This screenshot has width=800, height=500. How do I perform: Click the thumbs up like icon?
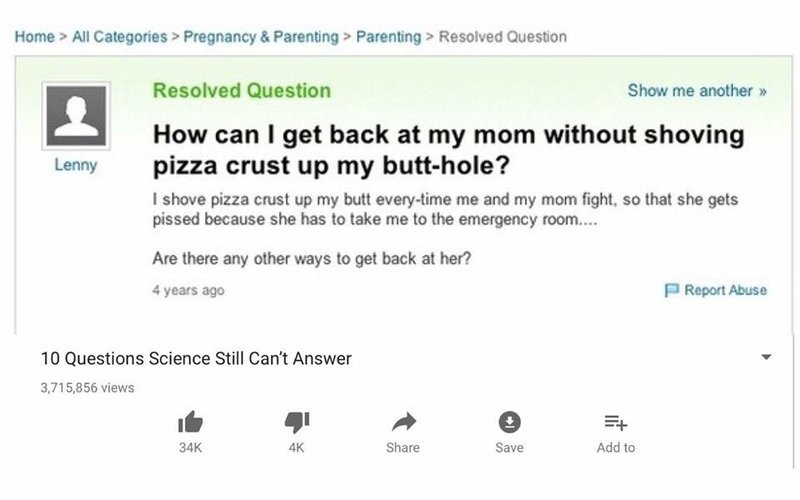point(190,422)
